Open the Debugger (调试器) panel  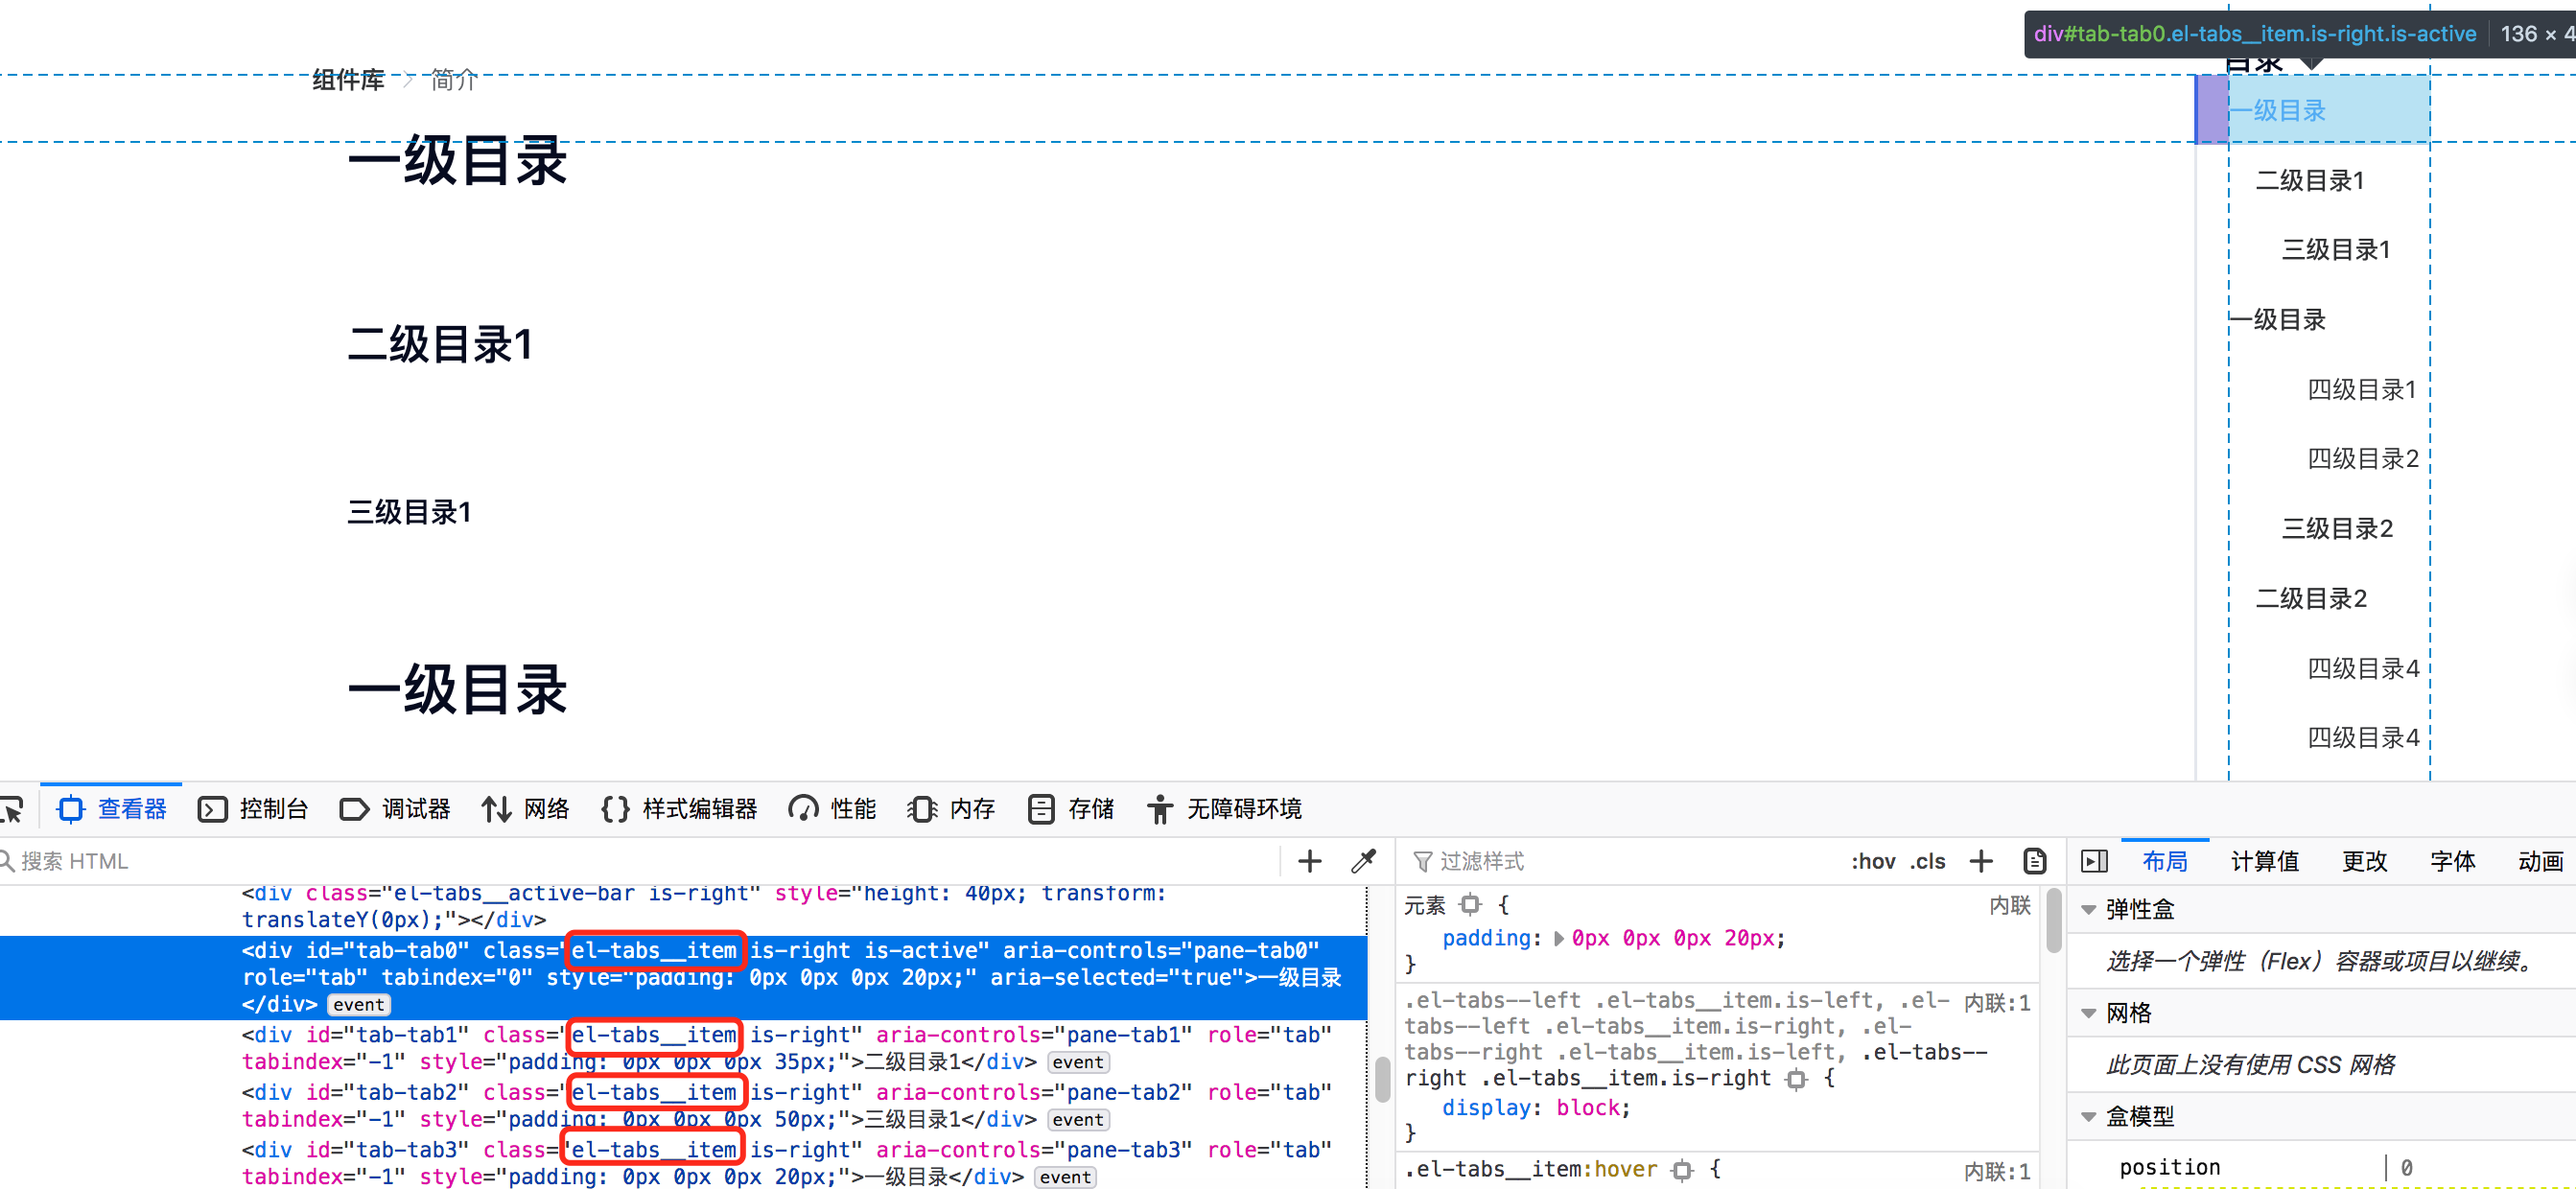coord(395,808)
